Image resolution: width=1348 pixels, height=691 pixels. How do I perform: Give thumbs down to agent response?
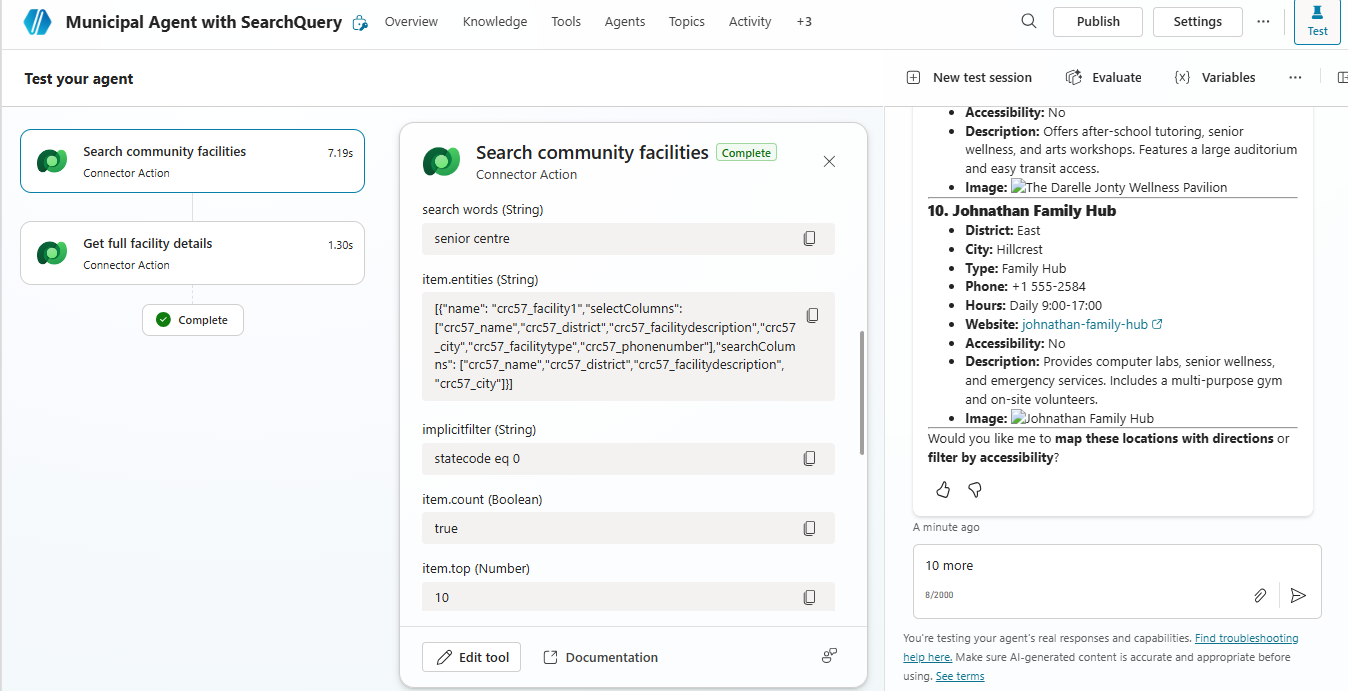[975, 490]
